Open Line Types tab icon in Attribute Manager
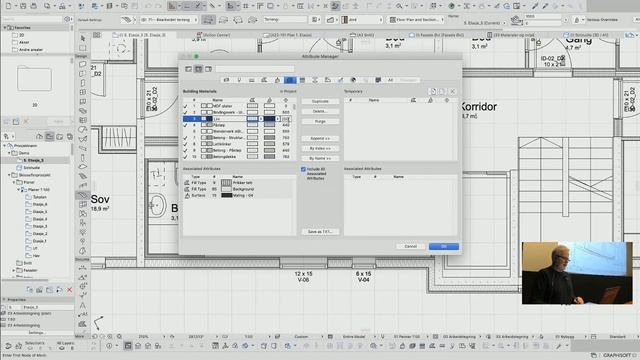Image resolution: width=640 pixels, height=360 pixels. [252, 80]
